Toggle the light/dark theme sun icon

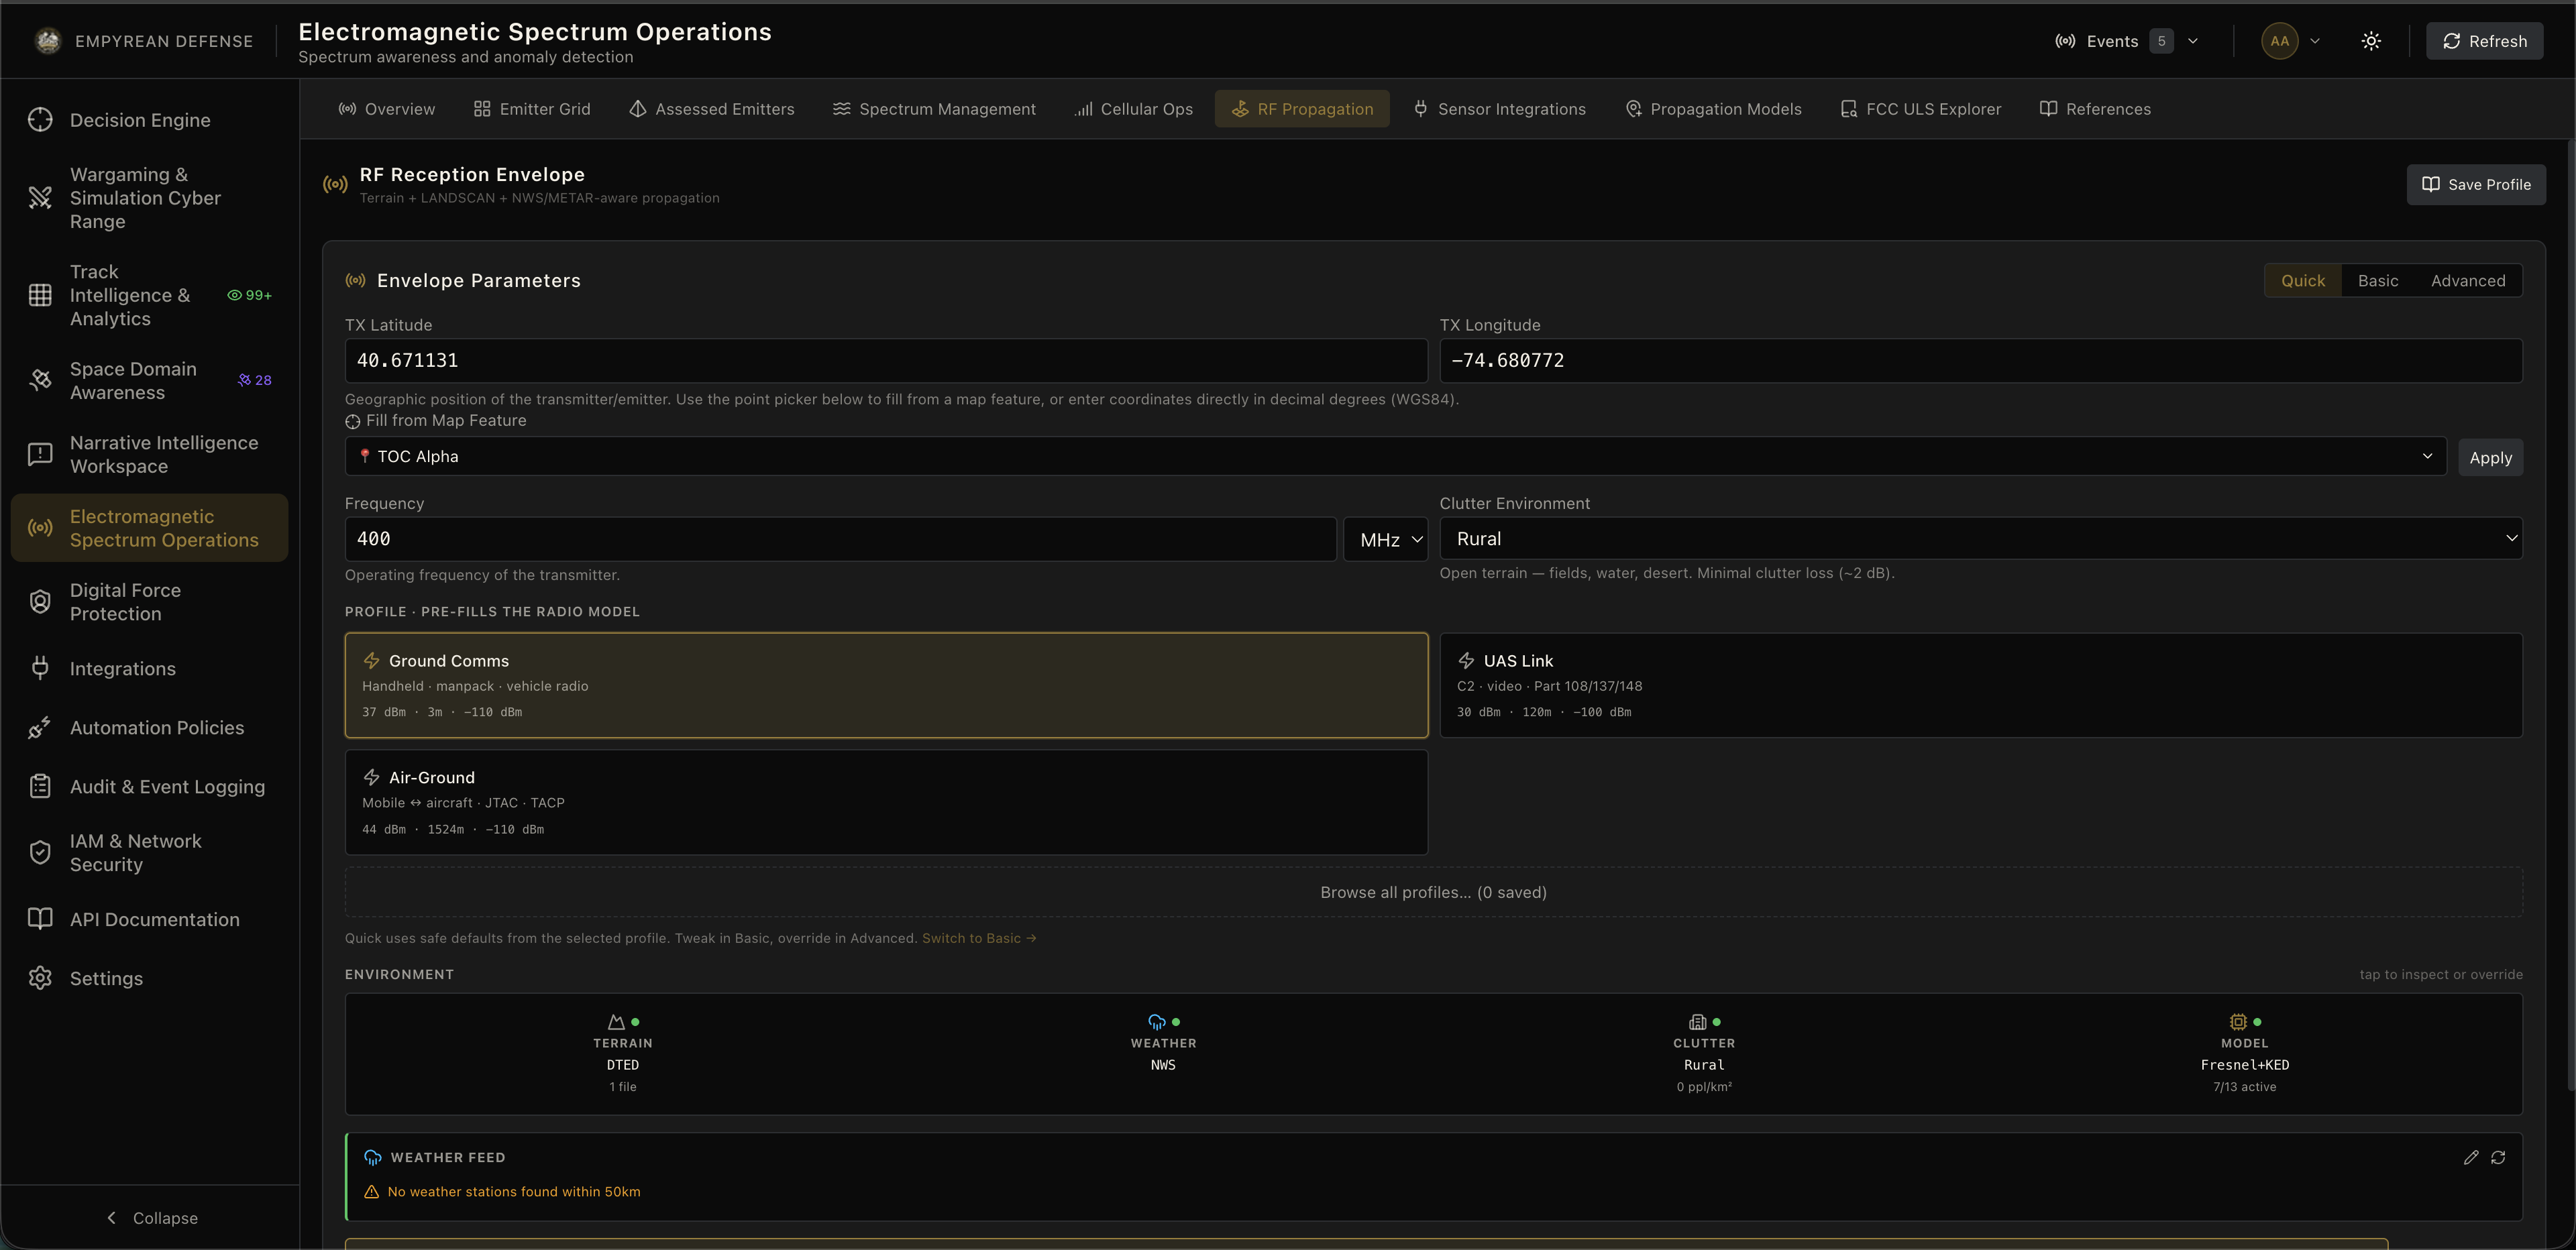pos(2371,41)
